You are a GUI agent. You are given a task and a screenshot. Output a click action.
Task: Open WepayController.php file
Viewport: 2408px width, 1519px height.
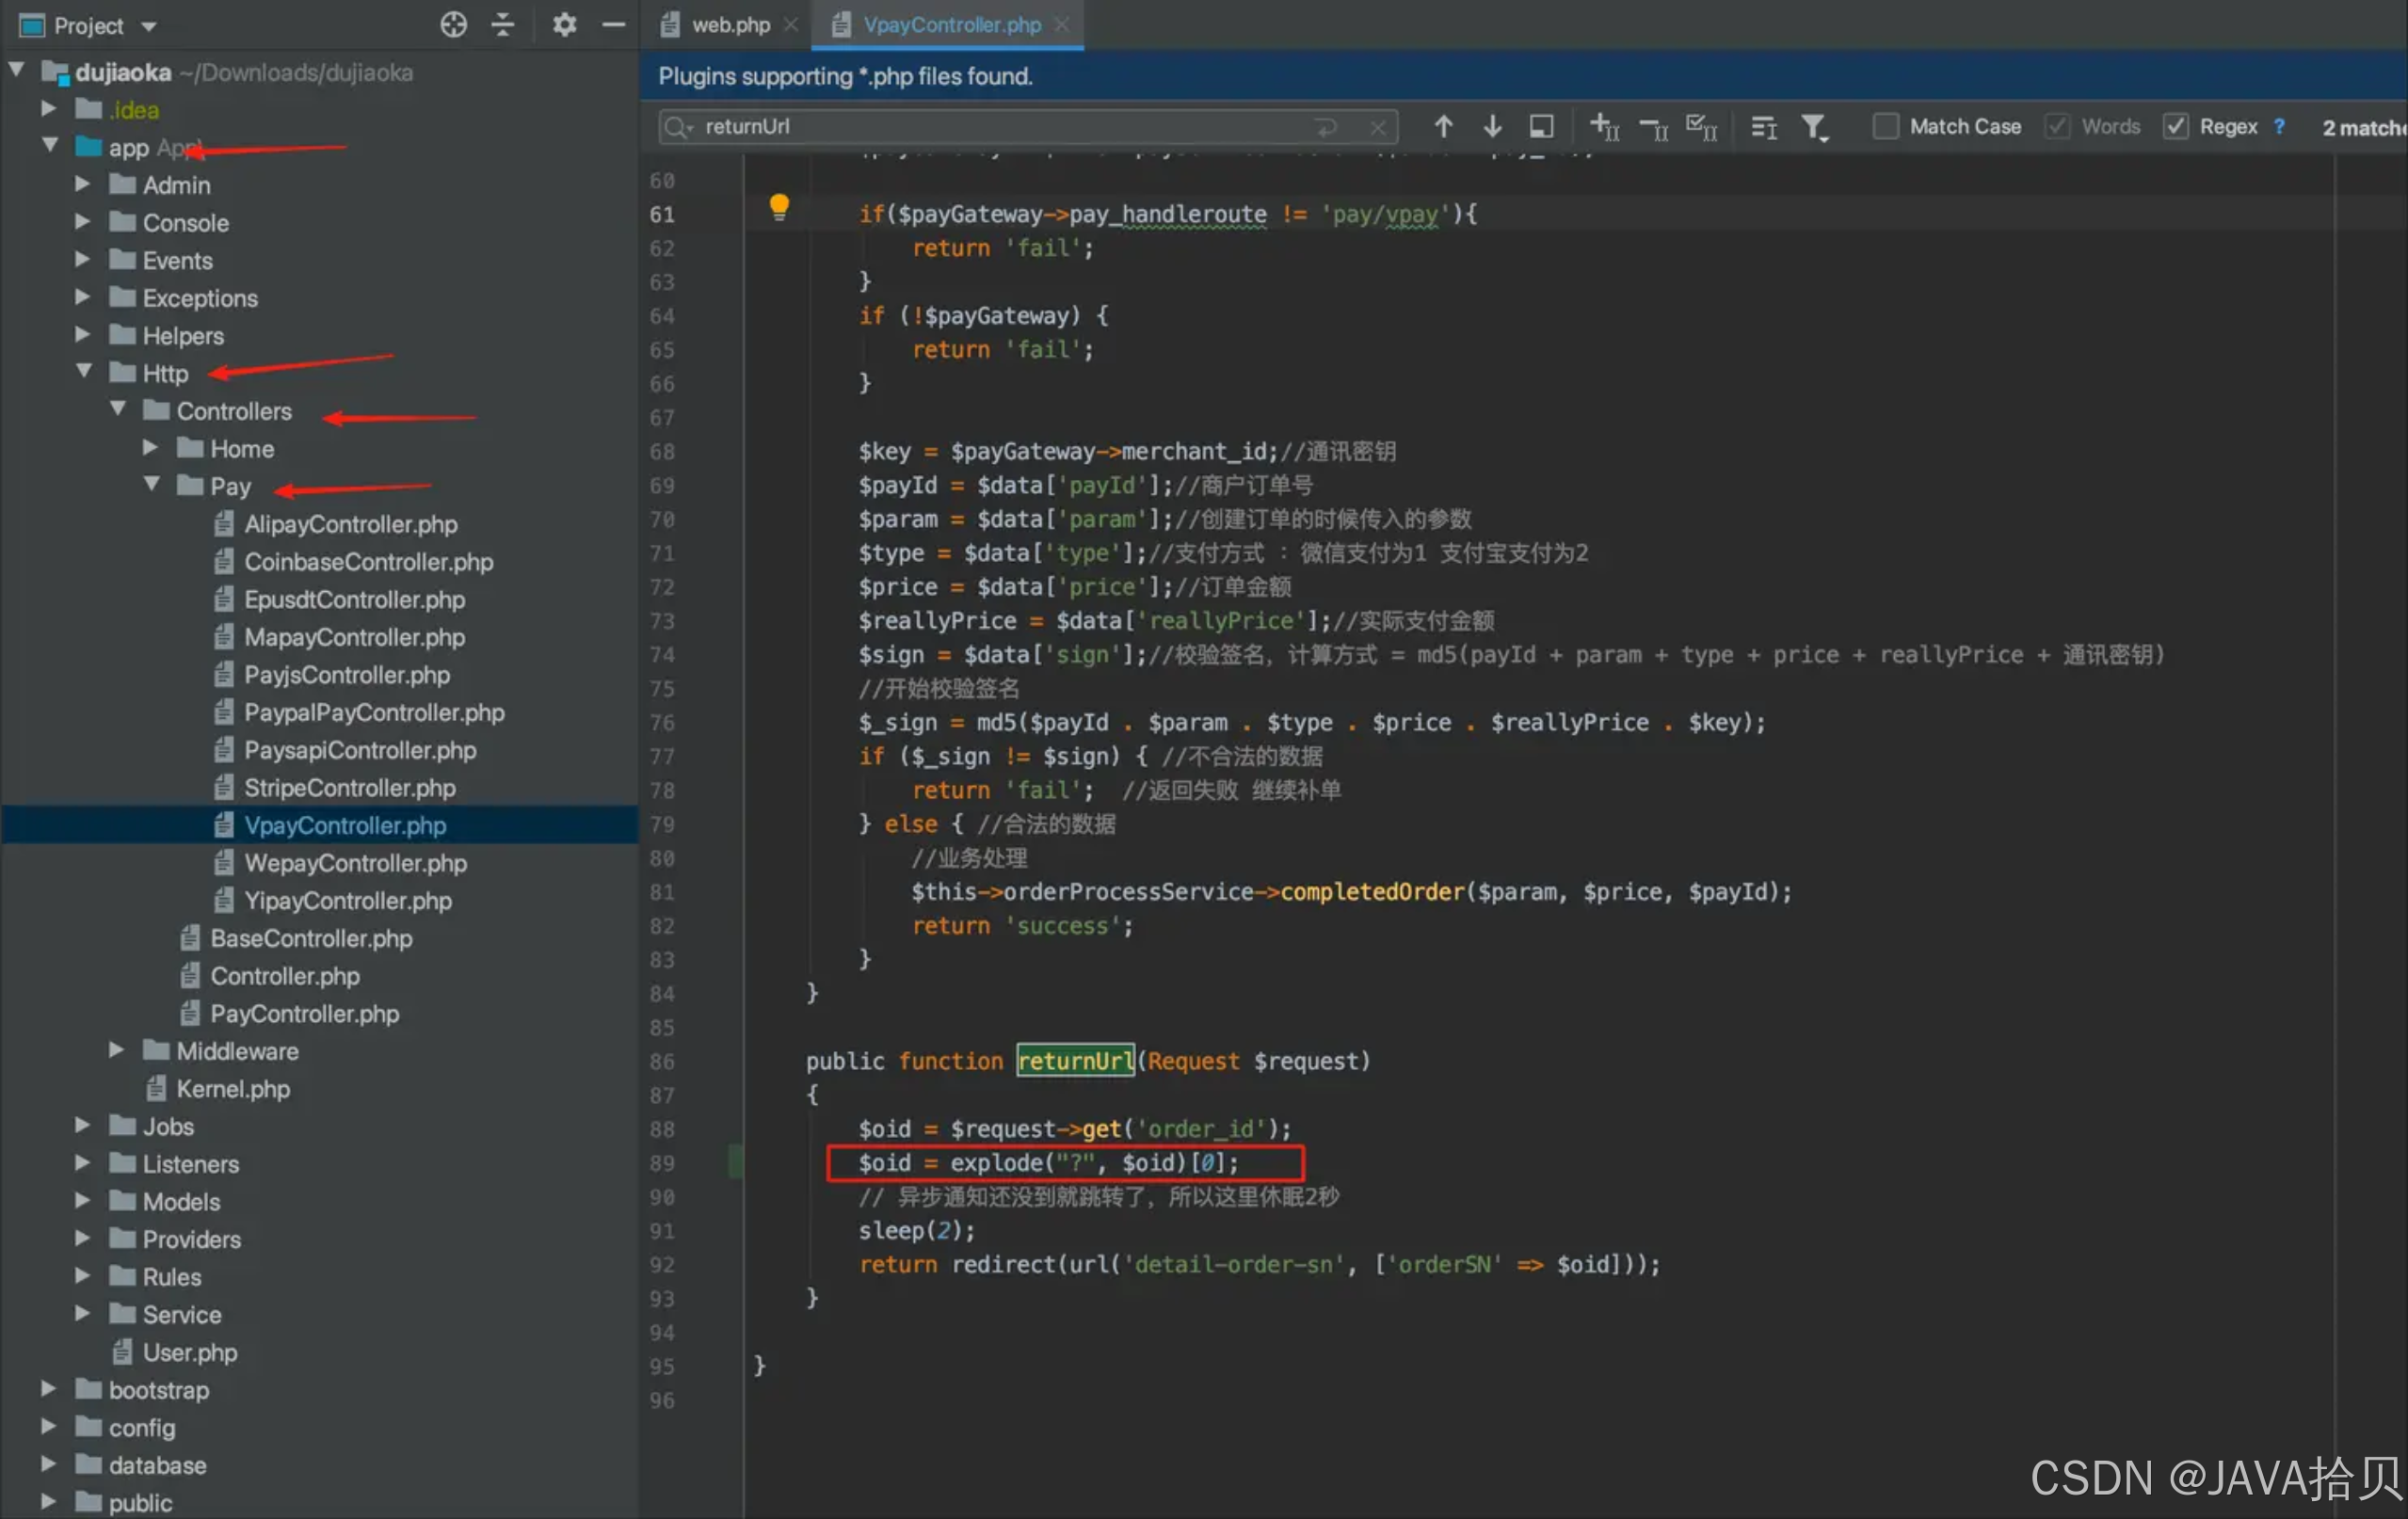coord(355,863)
